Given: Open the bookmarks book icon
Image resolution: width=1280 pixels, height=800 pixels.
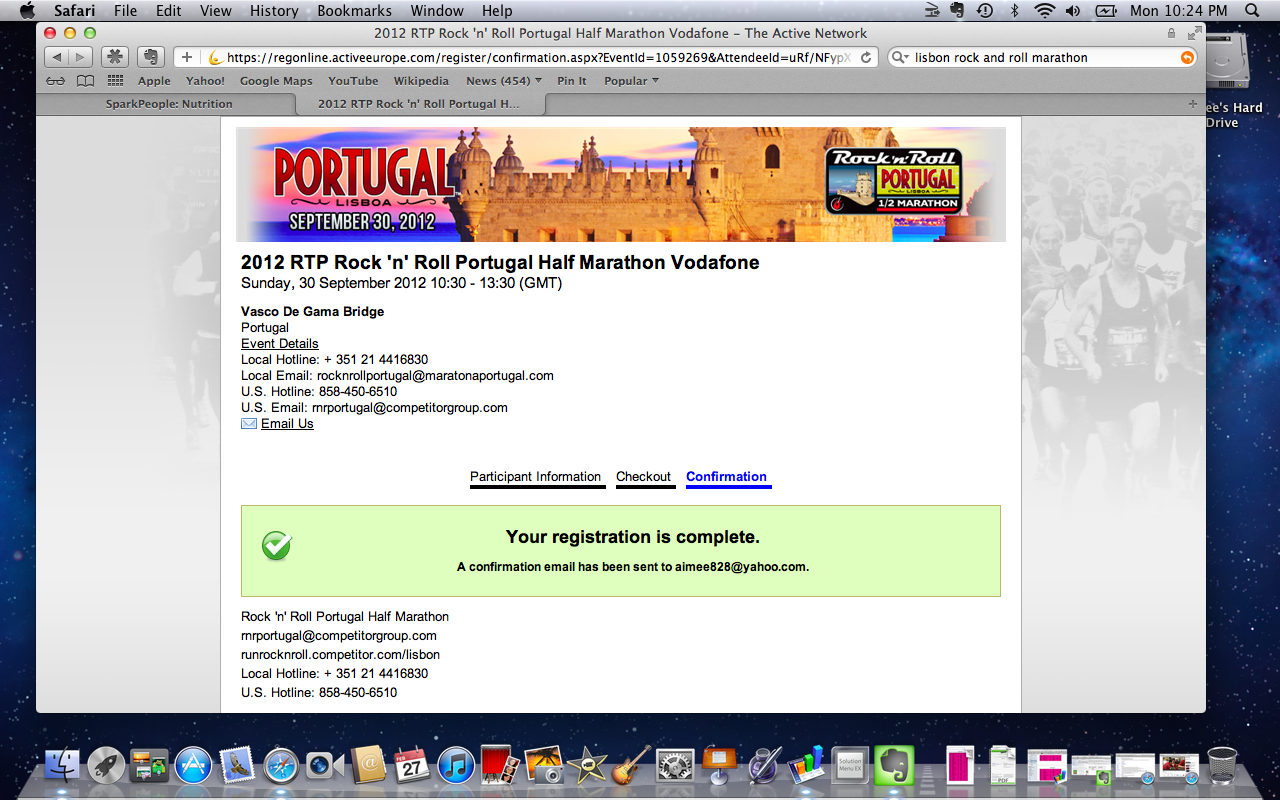Looking at the screenshot, I should [x=86, y=81].
